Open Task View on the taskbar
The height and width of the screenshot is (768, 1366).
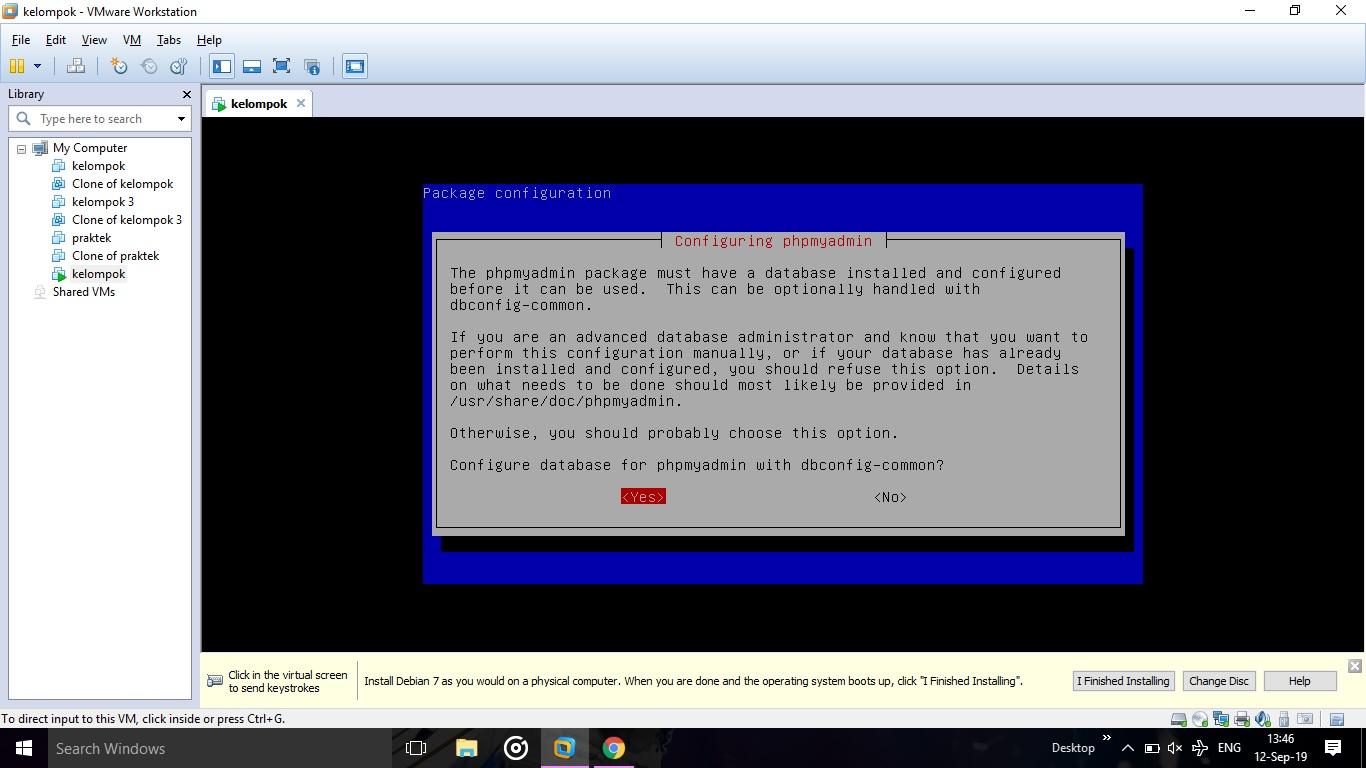click(x=416, y=748)
